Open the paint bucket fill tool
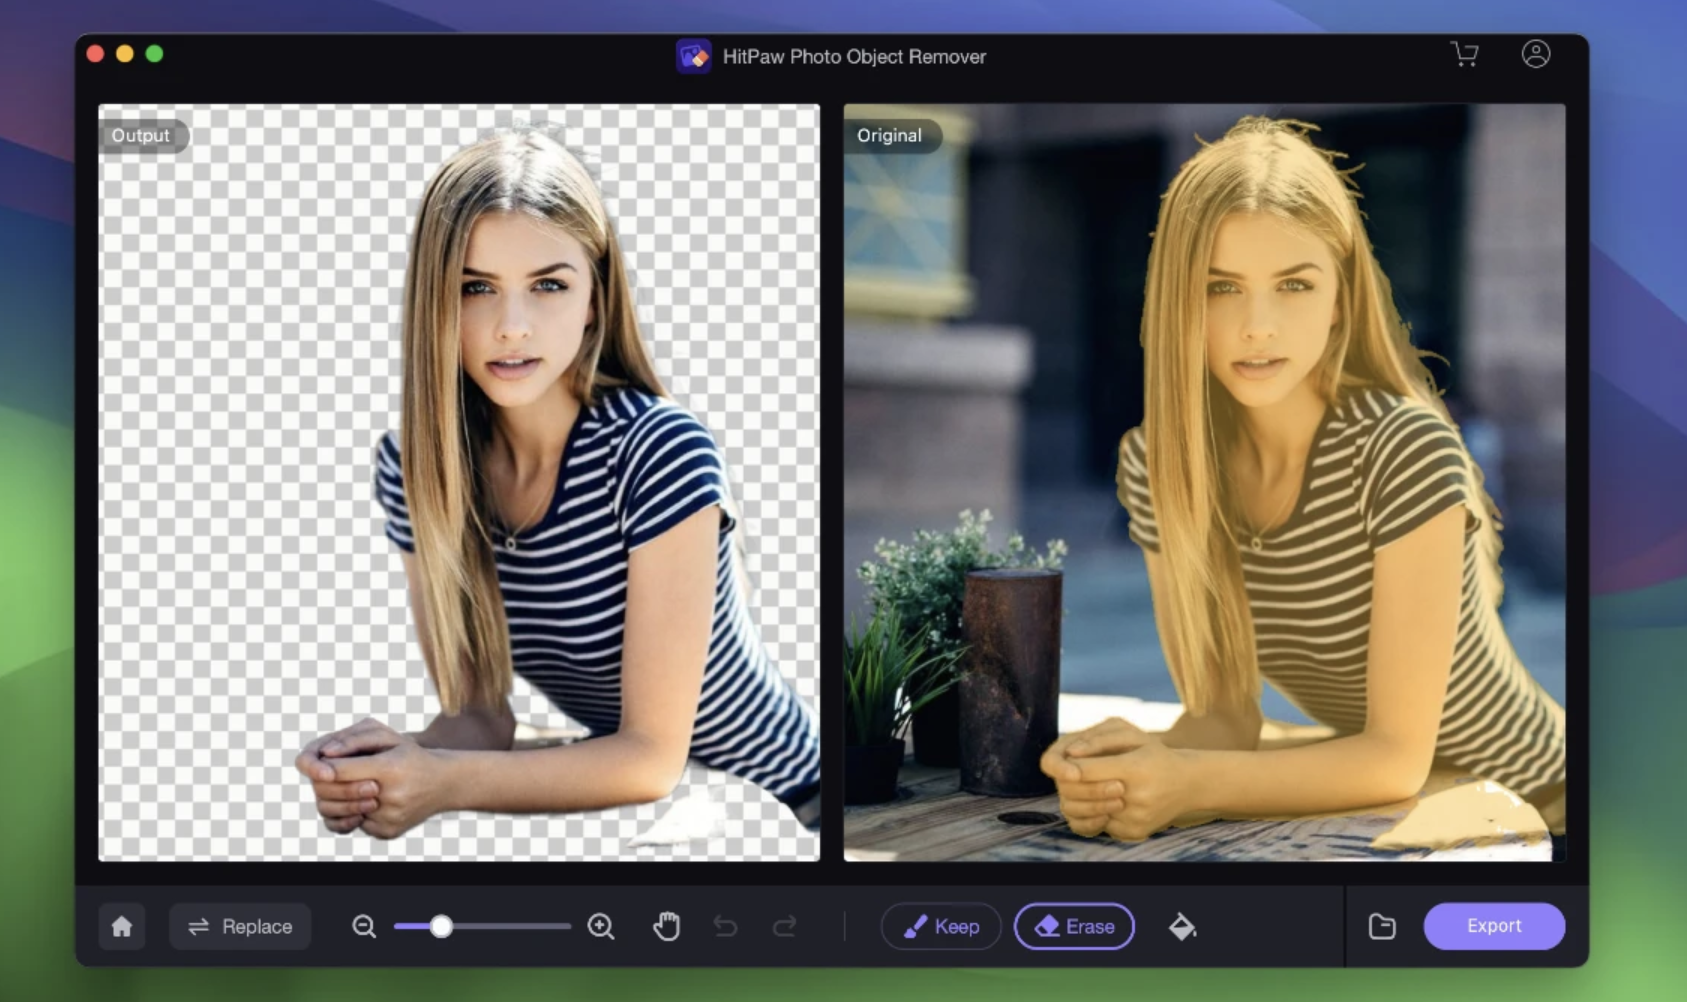This screenshot has width=1687, height=1002. 1183,927
